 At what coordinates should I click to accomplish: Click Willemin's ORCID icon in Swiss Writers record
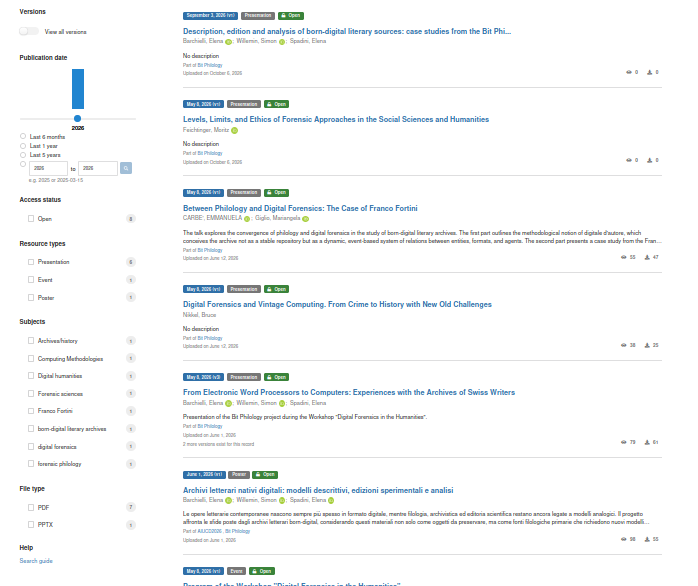(282, 403)
